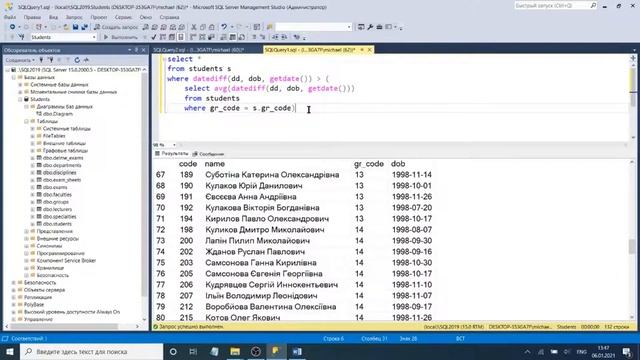The width and height of the screenshot is (640, 360).
Task: Click the activity monitor icon in Object Explorer toolbar
Action: 86,60
